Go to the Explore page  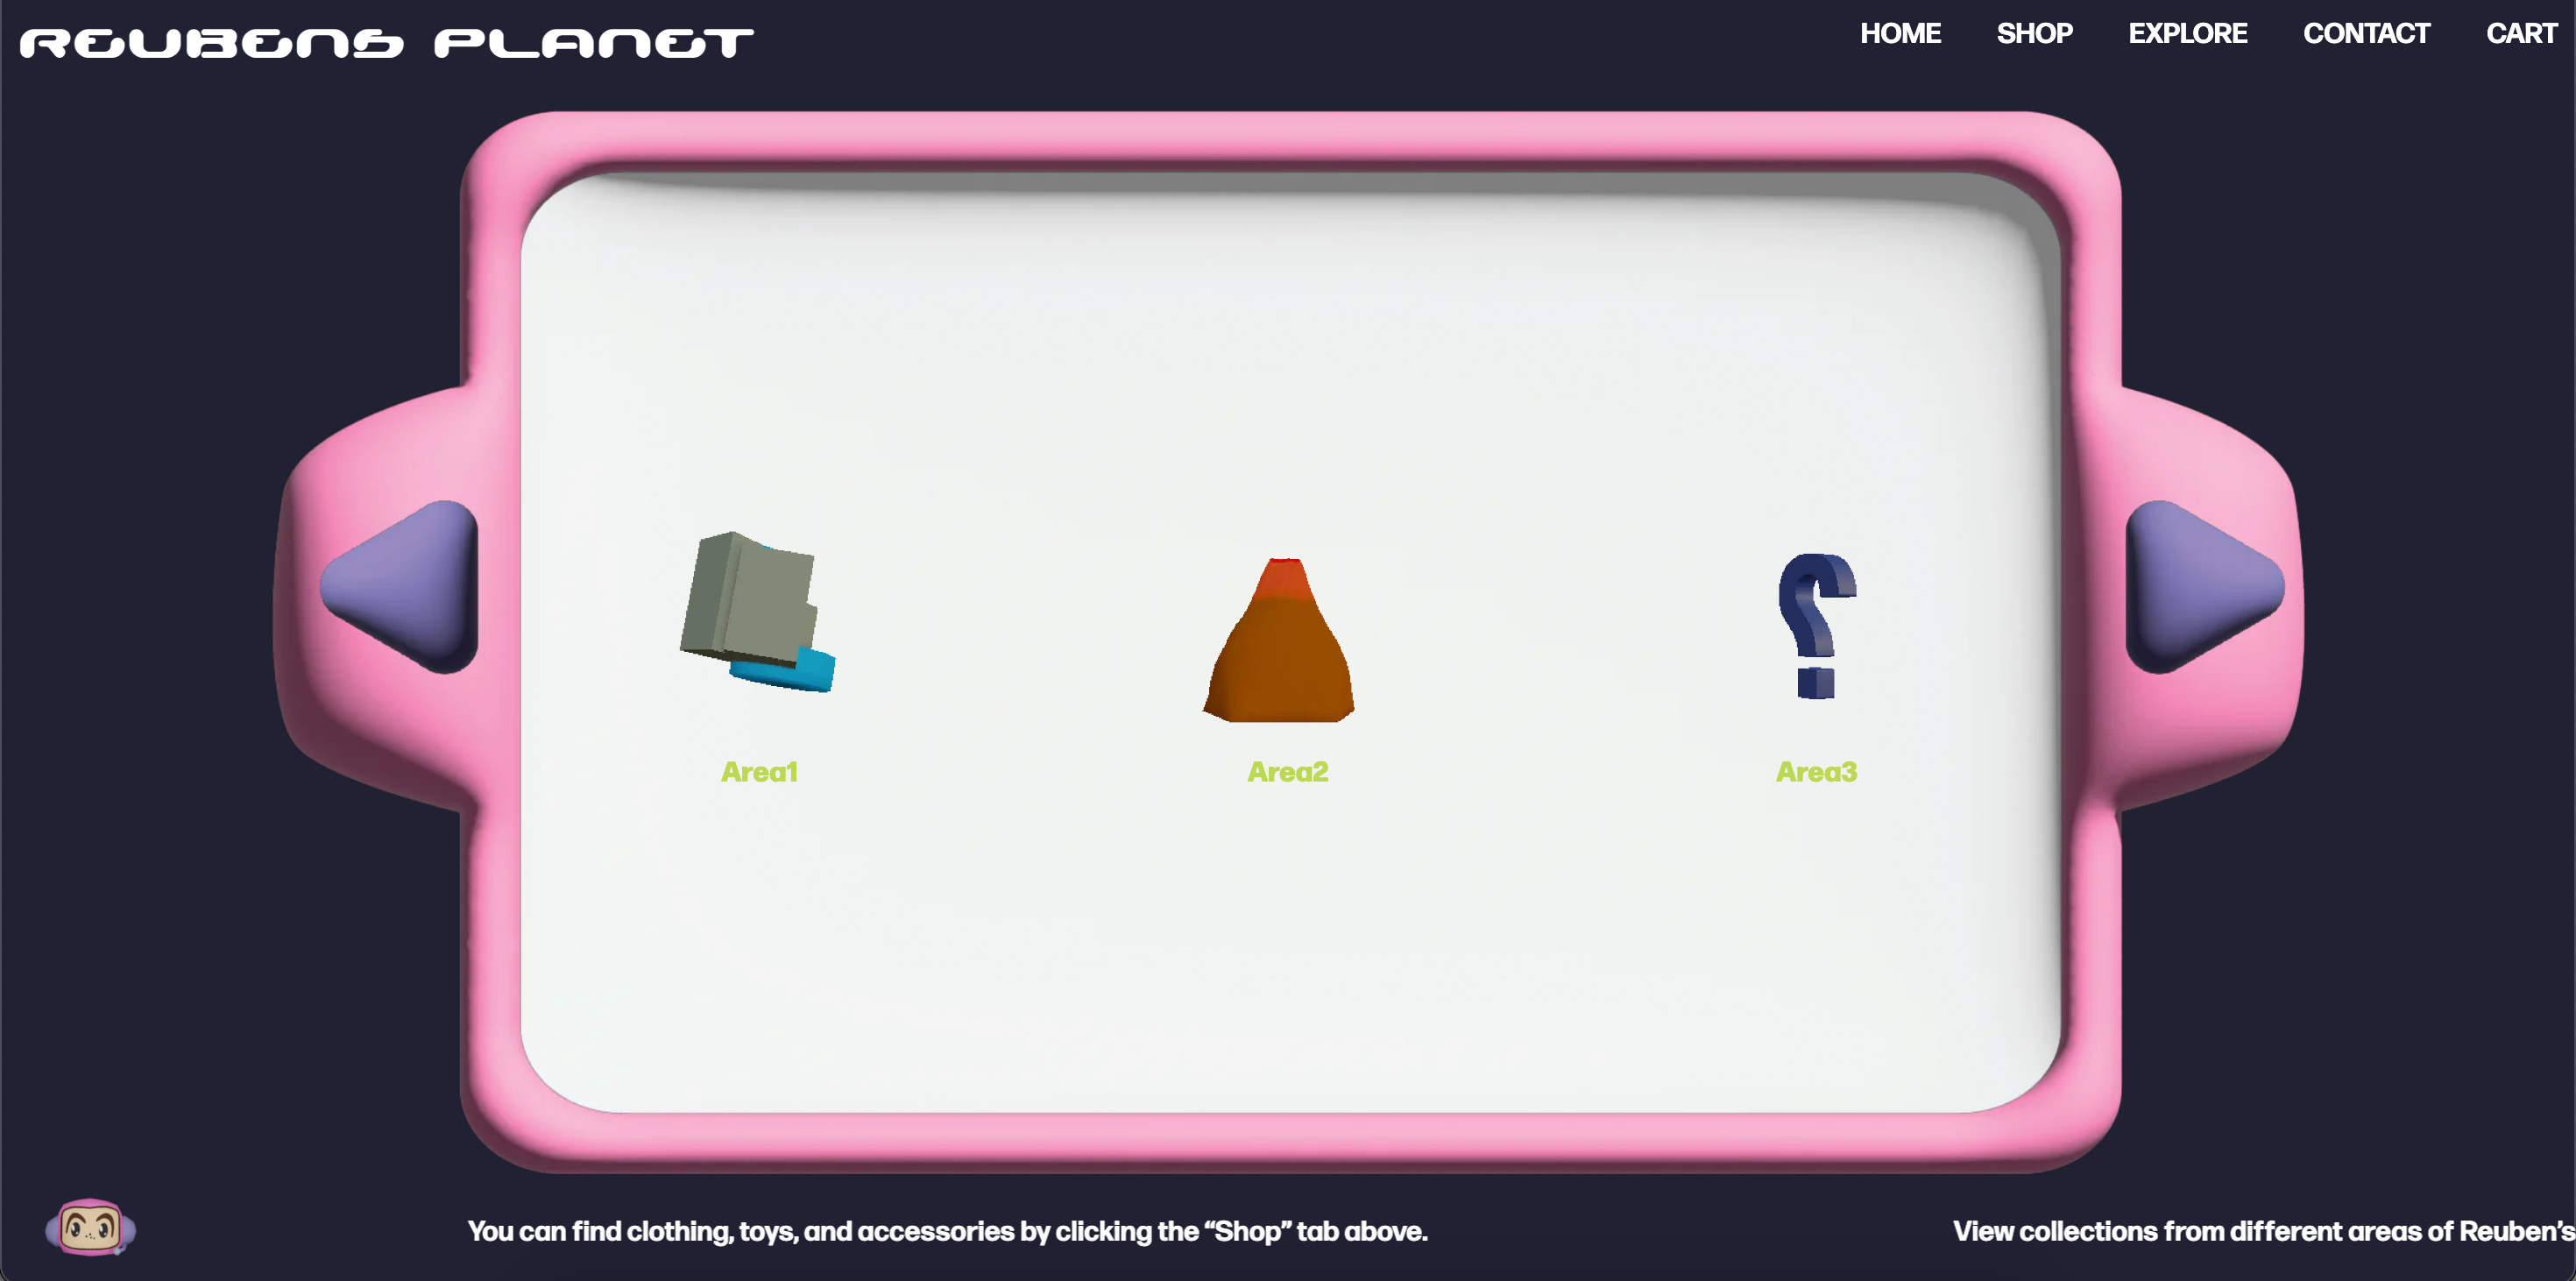tap(2187, 34)
